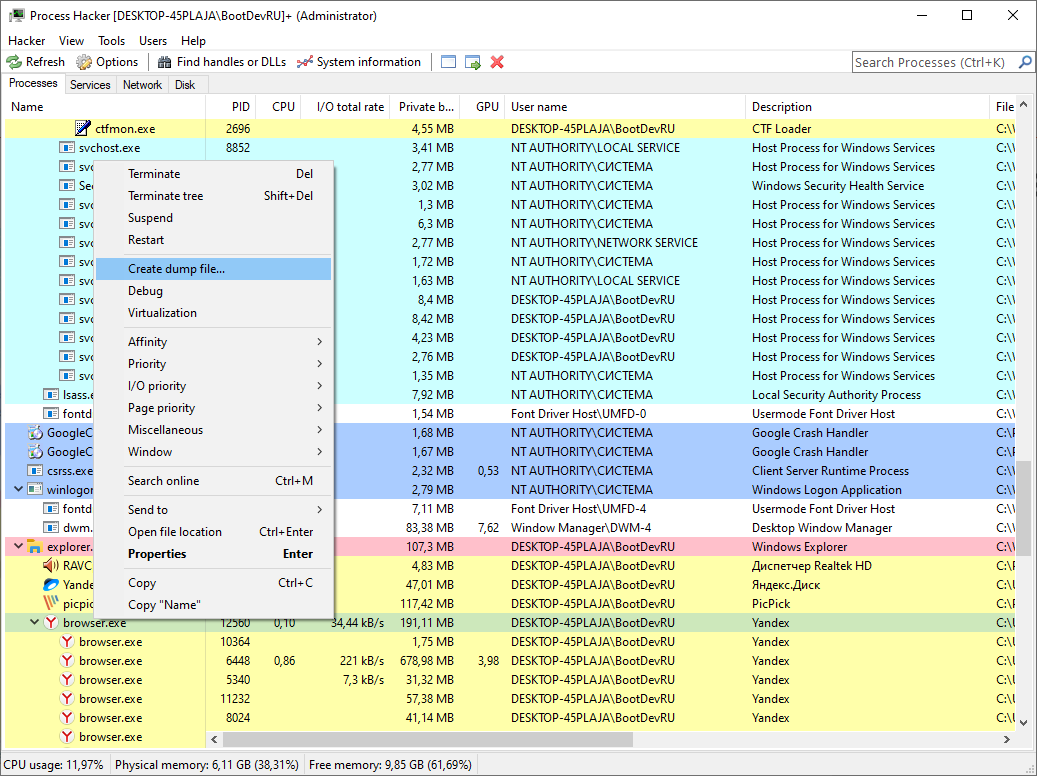Click the lsass process icon
1037x776 pixels.
51,394
